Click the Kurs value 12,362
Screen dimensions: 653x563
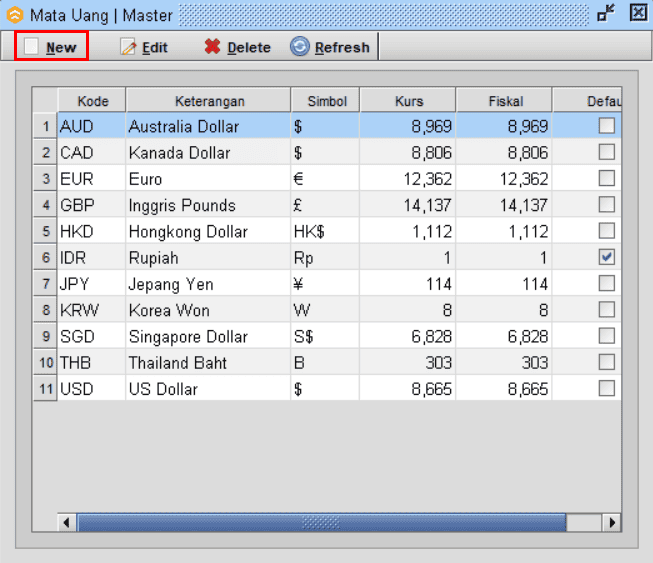click(408, 178)
